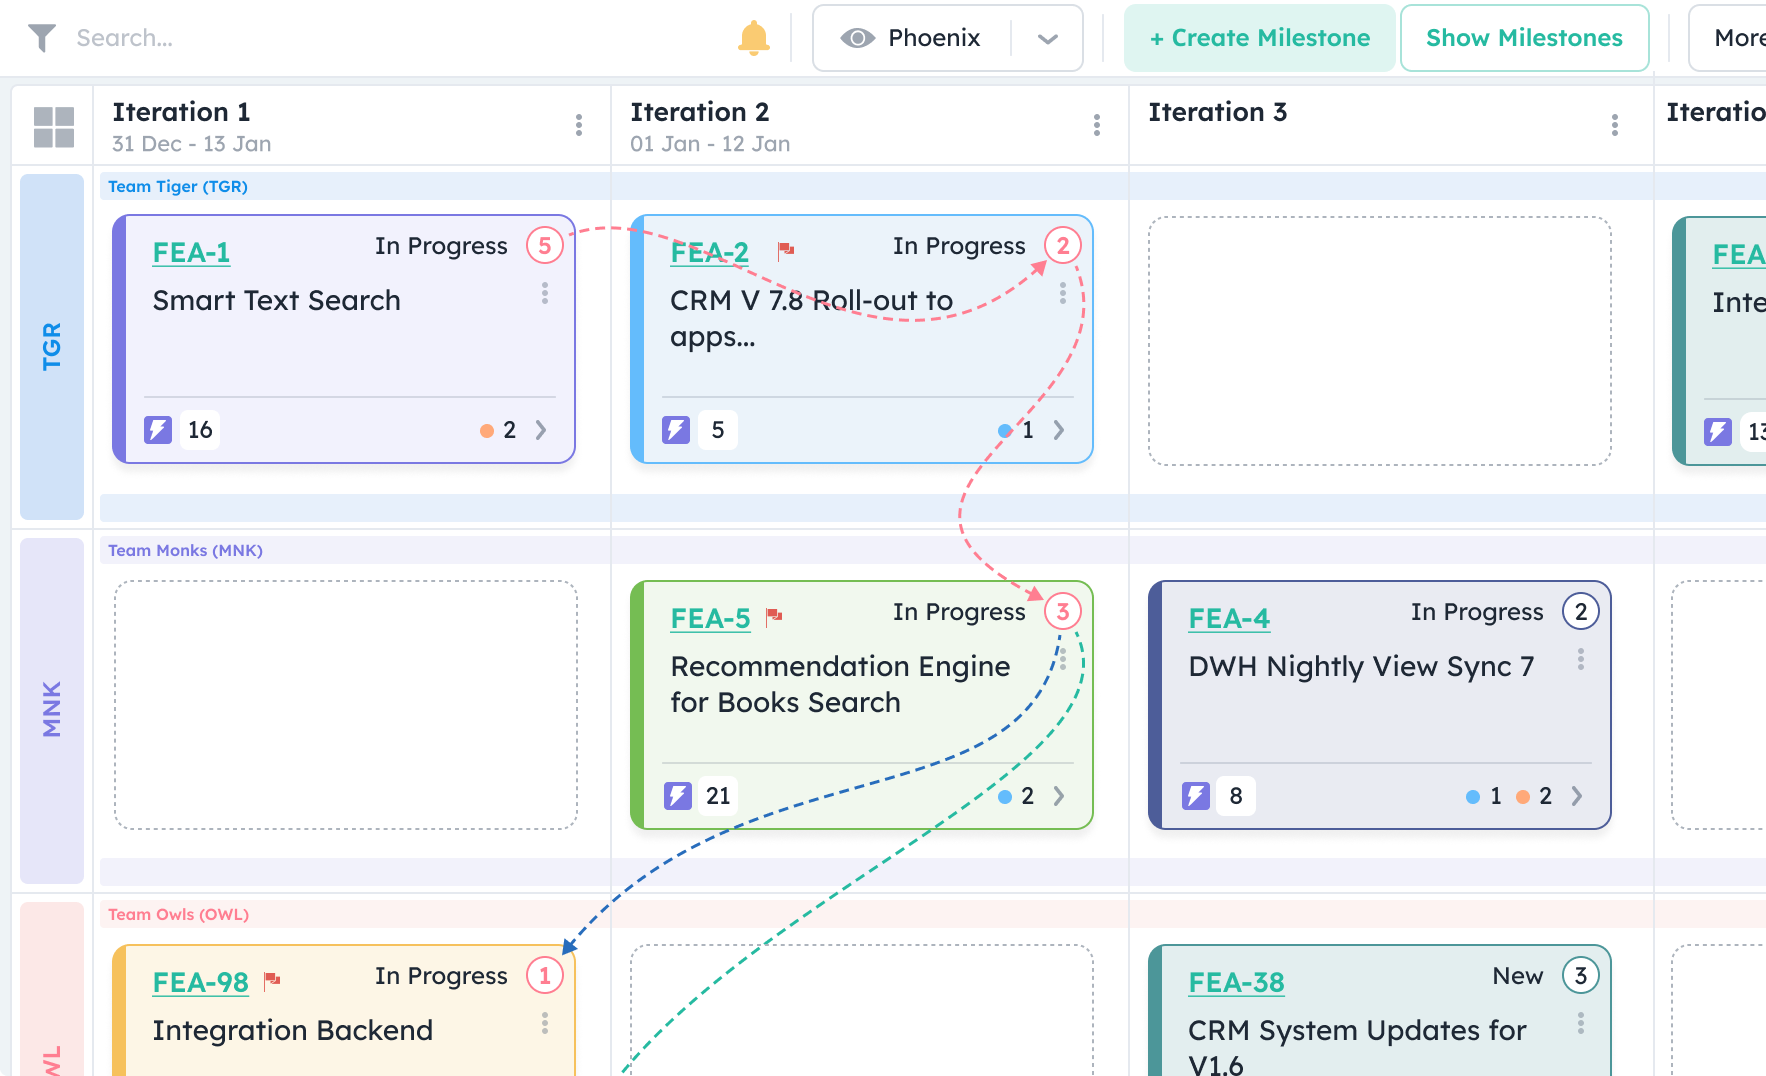This screenshot has height=1076, width=1766.
Task: Open the Phoenix view dropdown arrow
Action: coord(1047,39)
